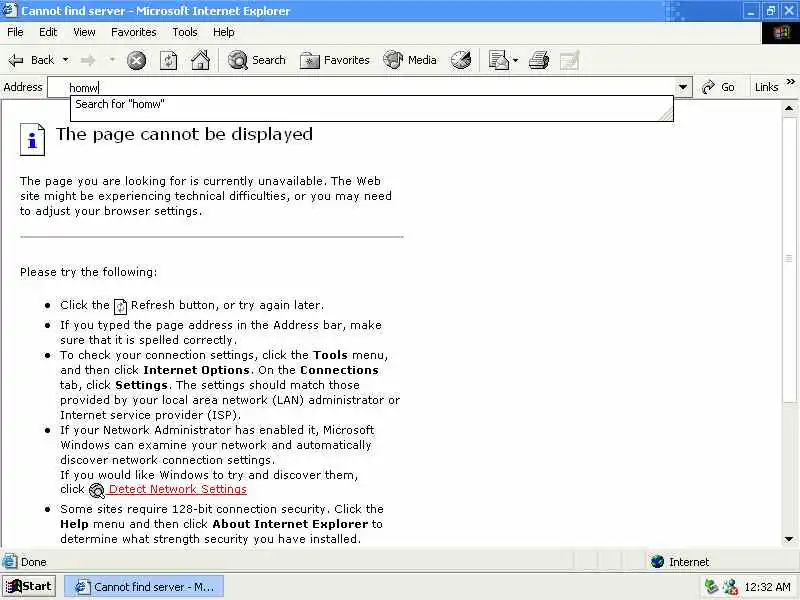
Task: Open the Start menu
Action: pyautogui.click(x=29, y=587)
